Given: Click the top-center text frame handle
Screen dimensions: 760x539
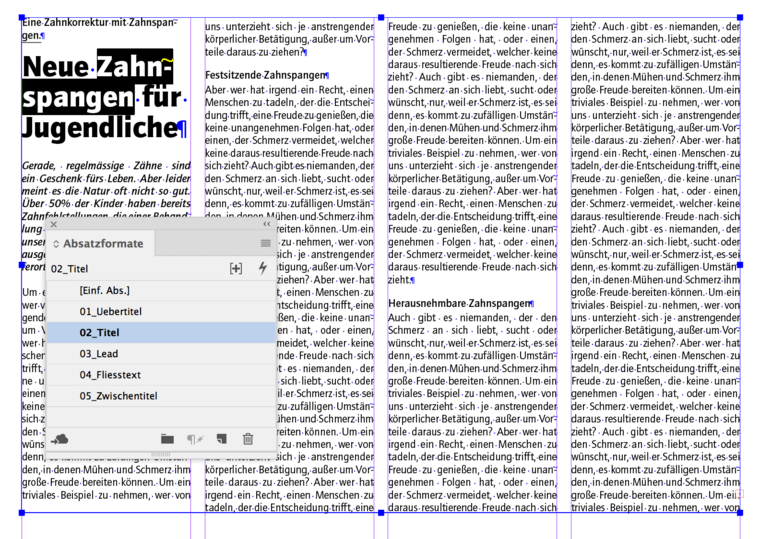Looking at the screenshot, I should point(381,17).
